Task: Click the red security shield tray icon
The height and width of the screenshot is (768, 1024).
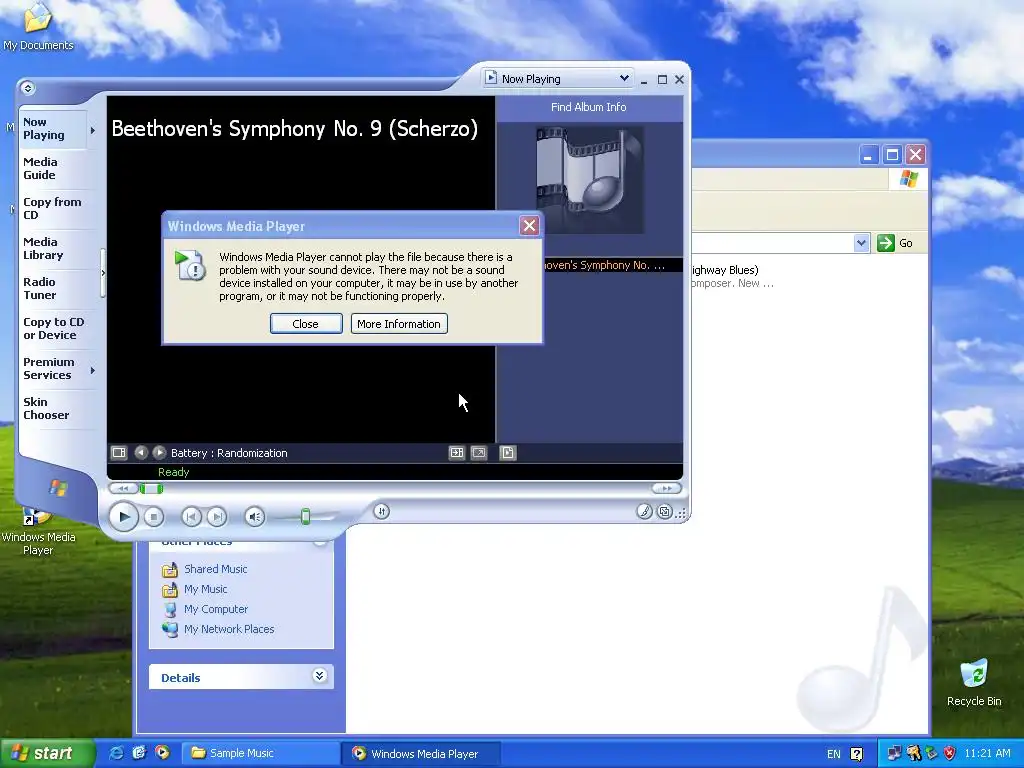Action: (950, 754)
